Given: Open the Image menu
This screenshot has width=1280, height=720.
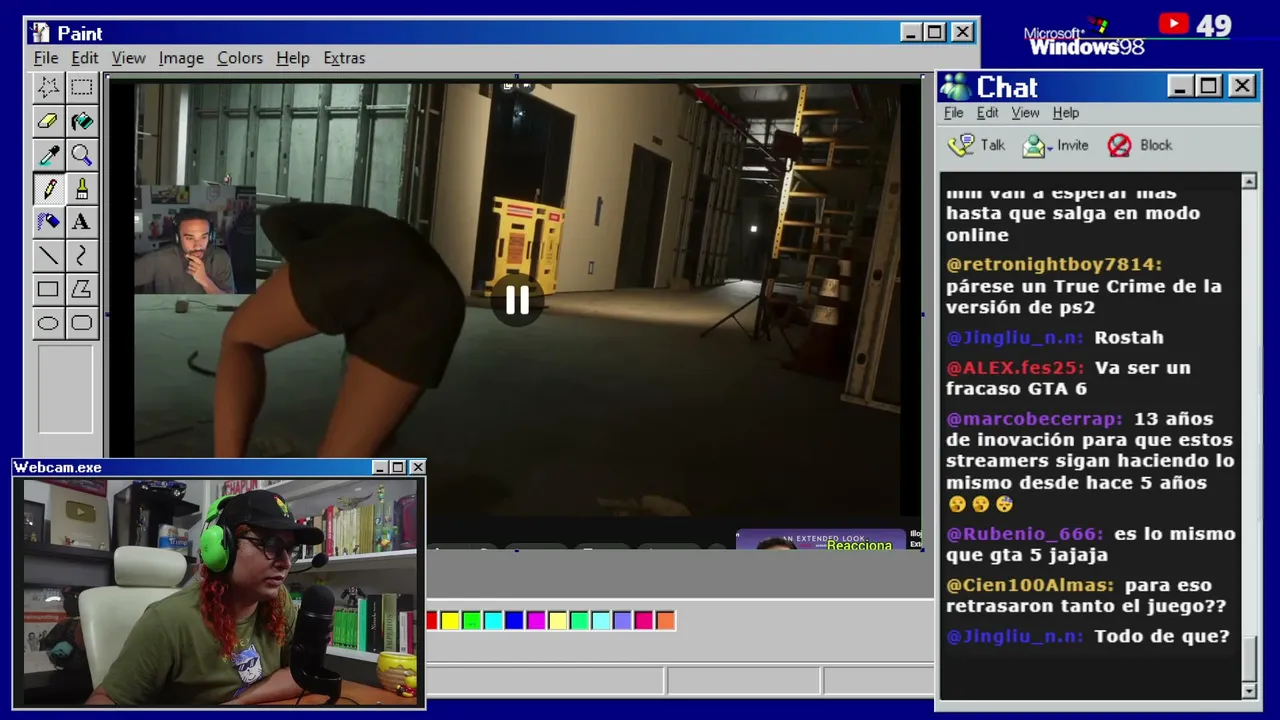Looking at the screenshot, I should pyautogui.click(x=181, y=58).
